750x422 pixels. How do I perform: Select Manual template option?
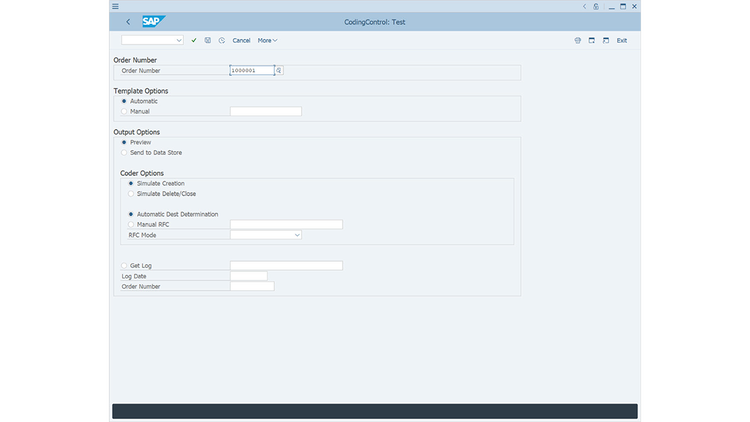(124, 111)
